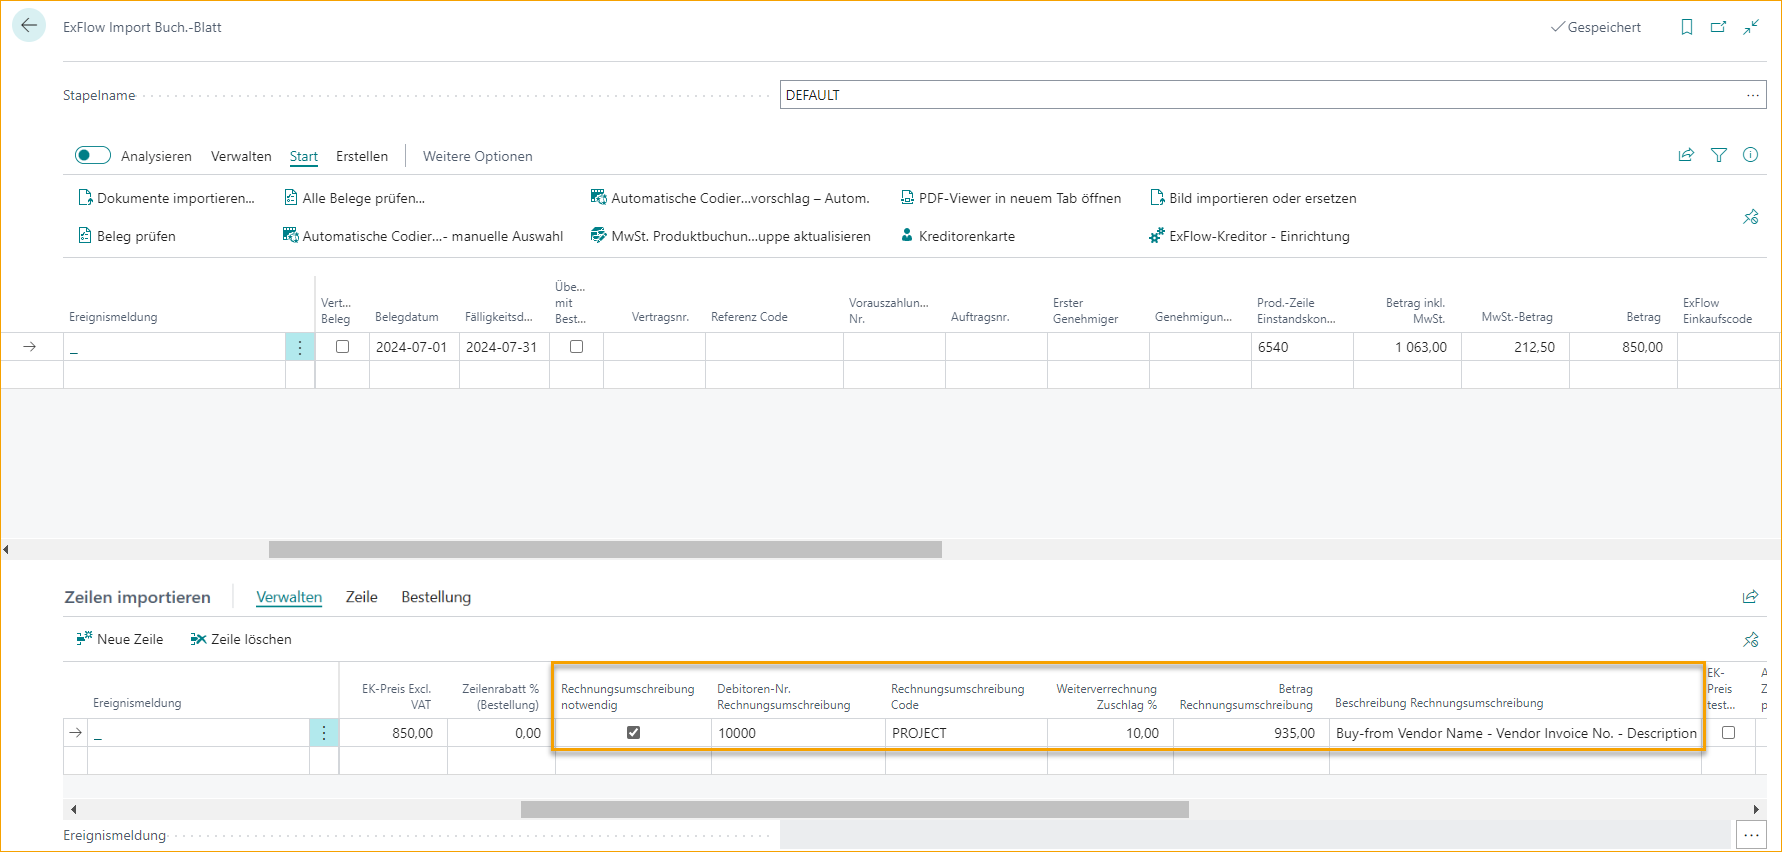This screenshot has width=1782, height=852.
Task: Uncheck Rechnungsumschreibung notwendig checkbox
Action: pos(633,732)
